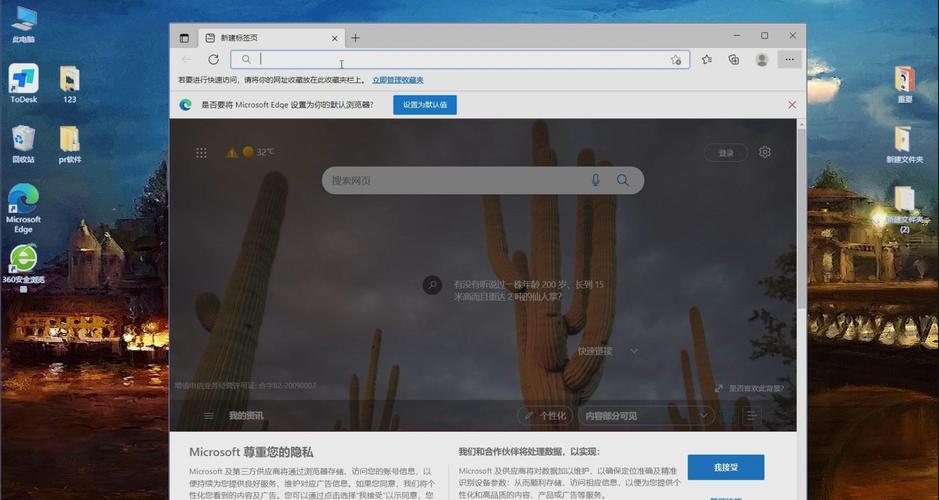Image resolution: width=939 pixels, height=500 pixels.
Task: Open the user profile avatar
Action: (x=762, y=59)
